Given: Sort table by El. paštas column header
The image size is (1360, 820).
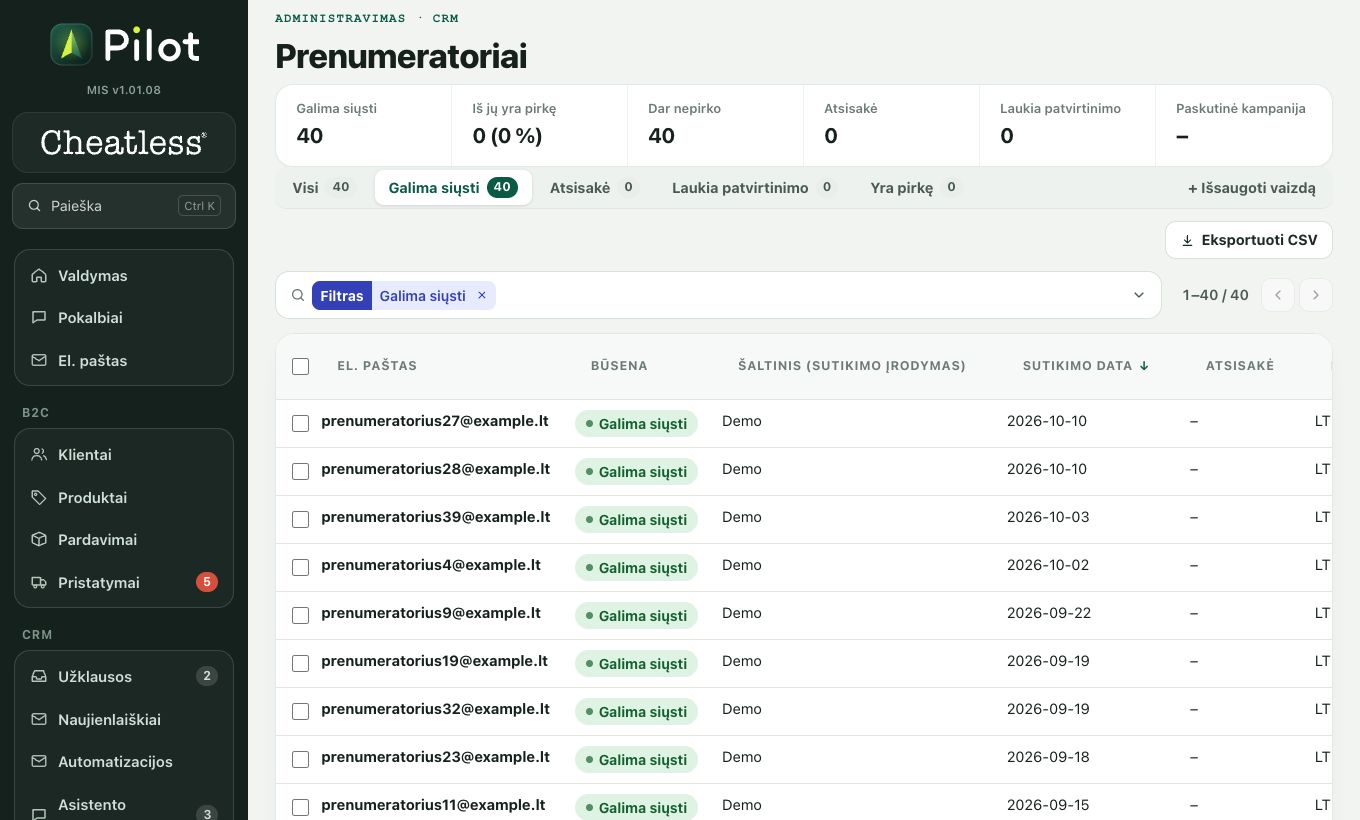Looking at the screenshot, I should tap(377, 366).
